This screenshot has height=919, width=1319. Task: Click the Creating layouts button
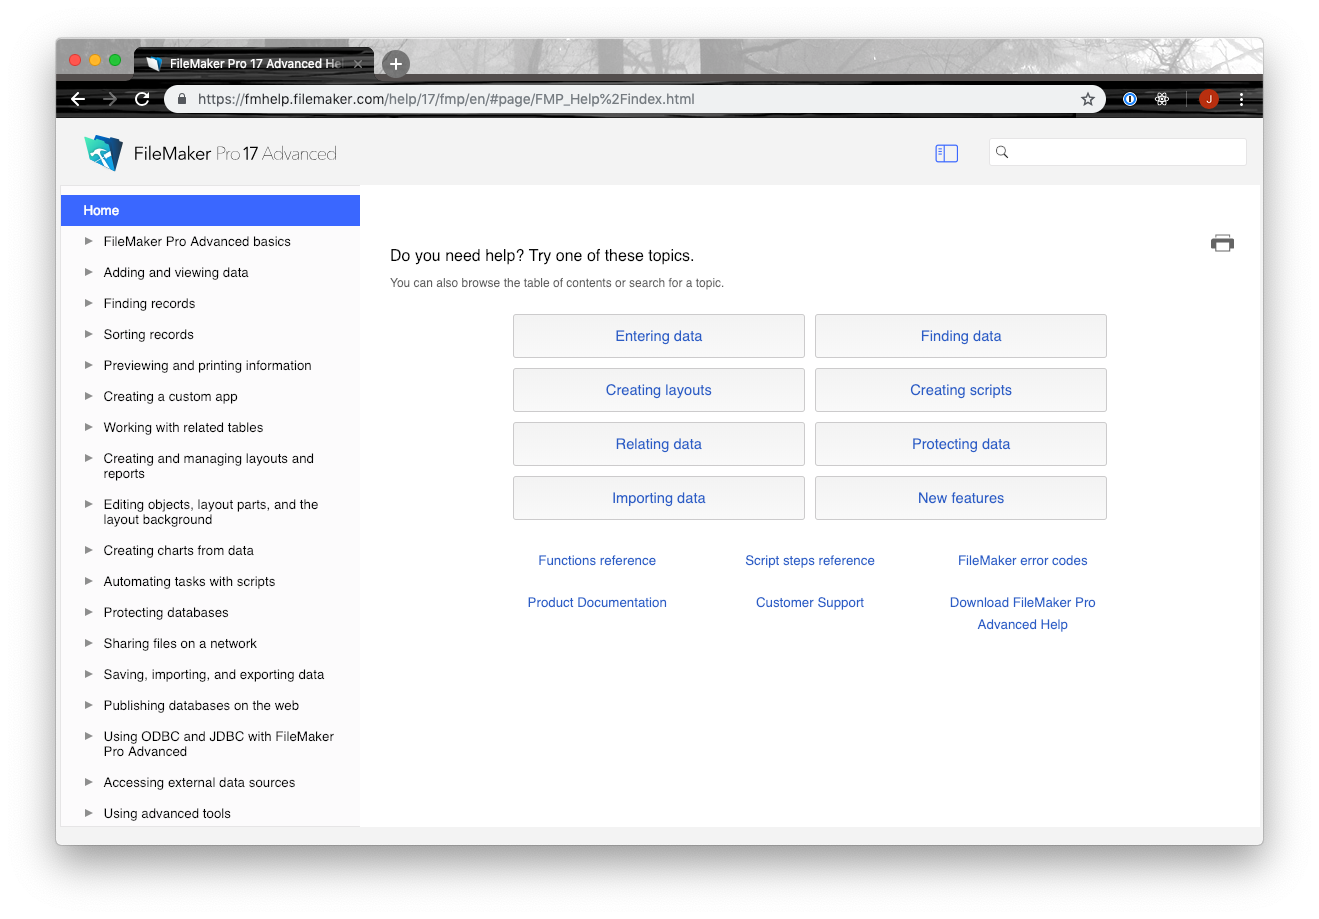point(659,390)
